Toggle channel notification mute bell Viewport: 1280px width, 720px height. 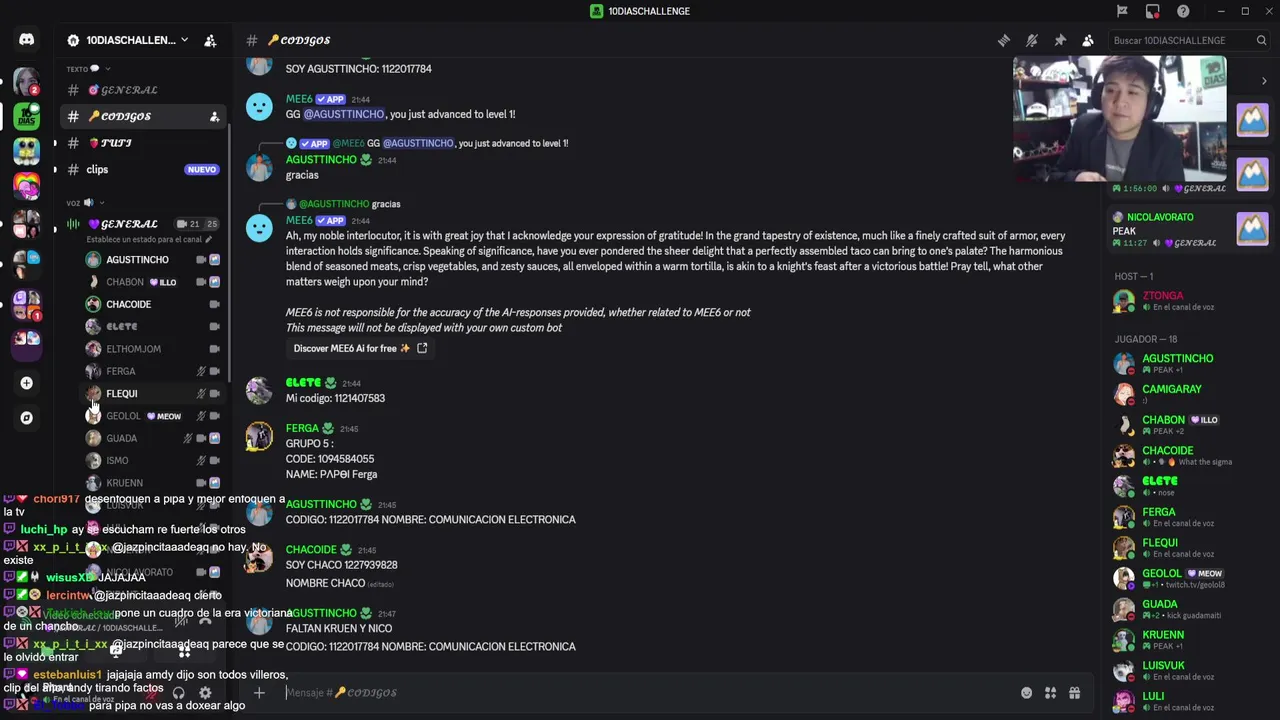[x=1032, y=41]
